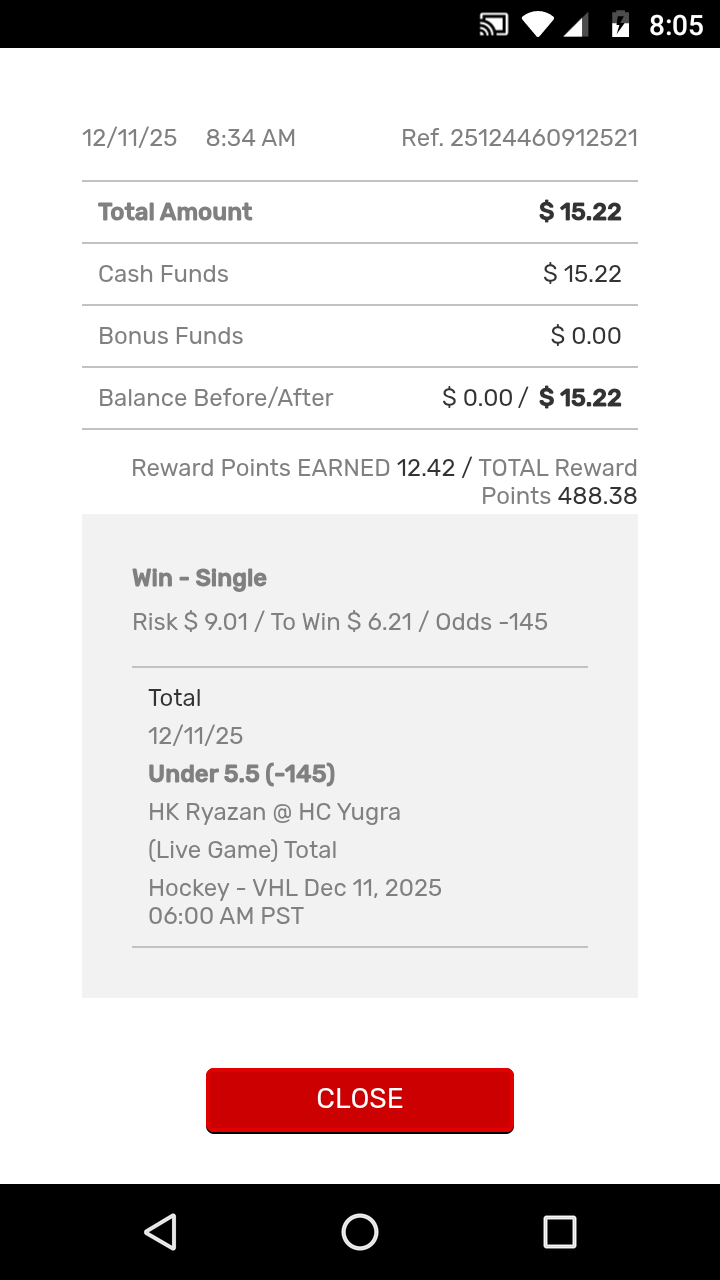
Task: Tap the red CLOSE button
Action: (x=360, y=1099)
